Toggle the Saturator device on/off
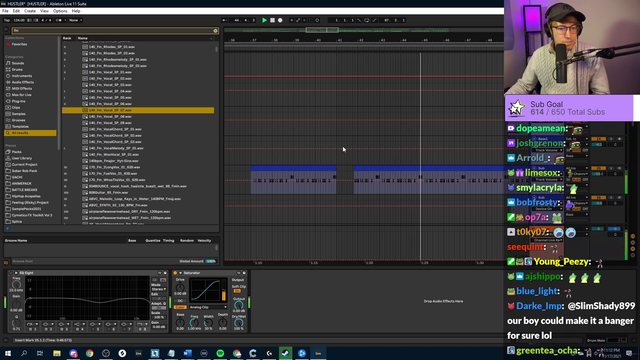640x360 pixels. pos(175,273)
